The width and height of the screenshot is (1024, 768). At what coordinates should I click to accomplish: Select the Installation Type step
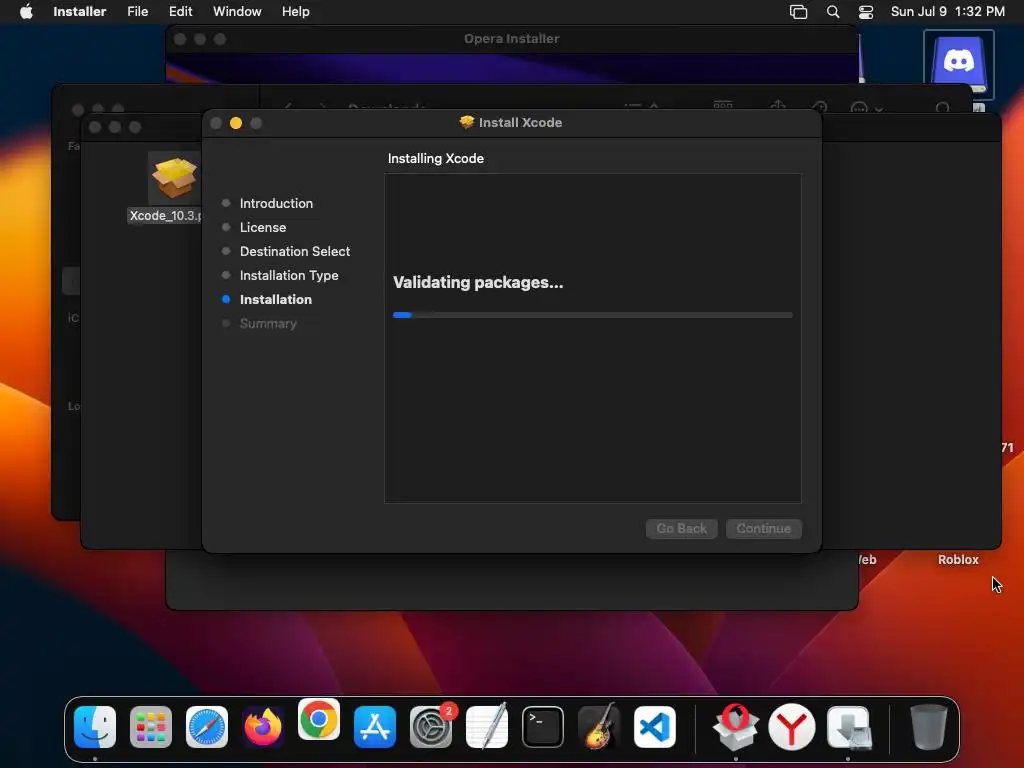(x=289, y=276)
